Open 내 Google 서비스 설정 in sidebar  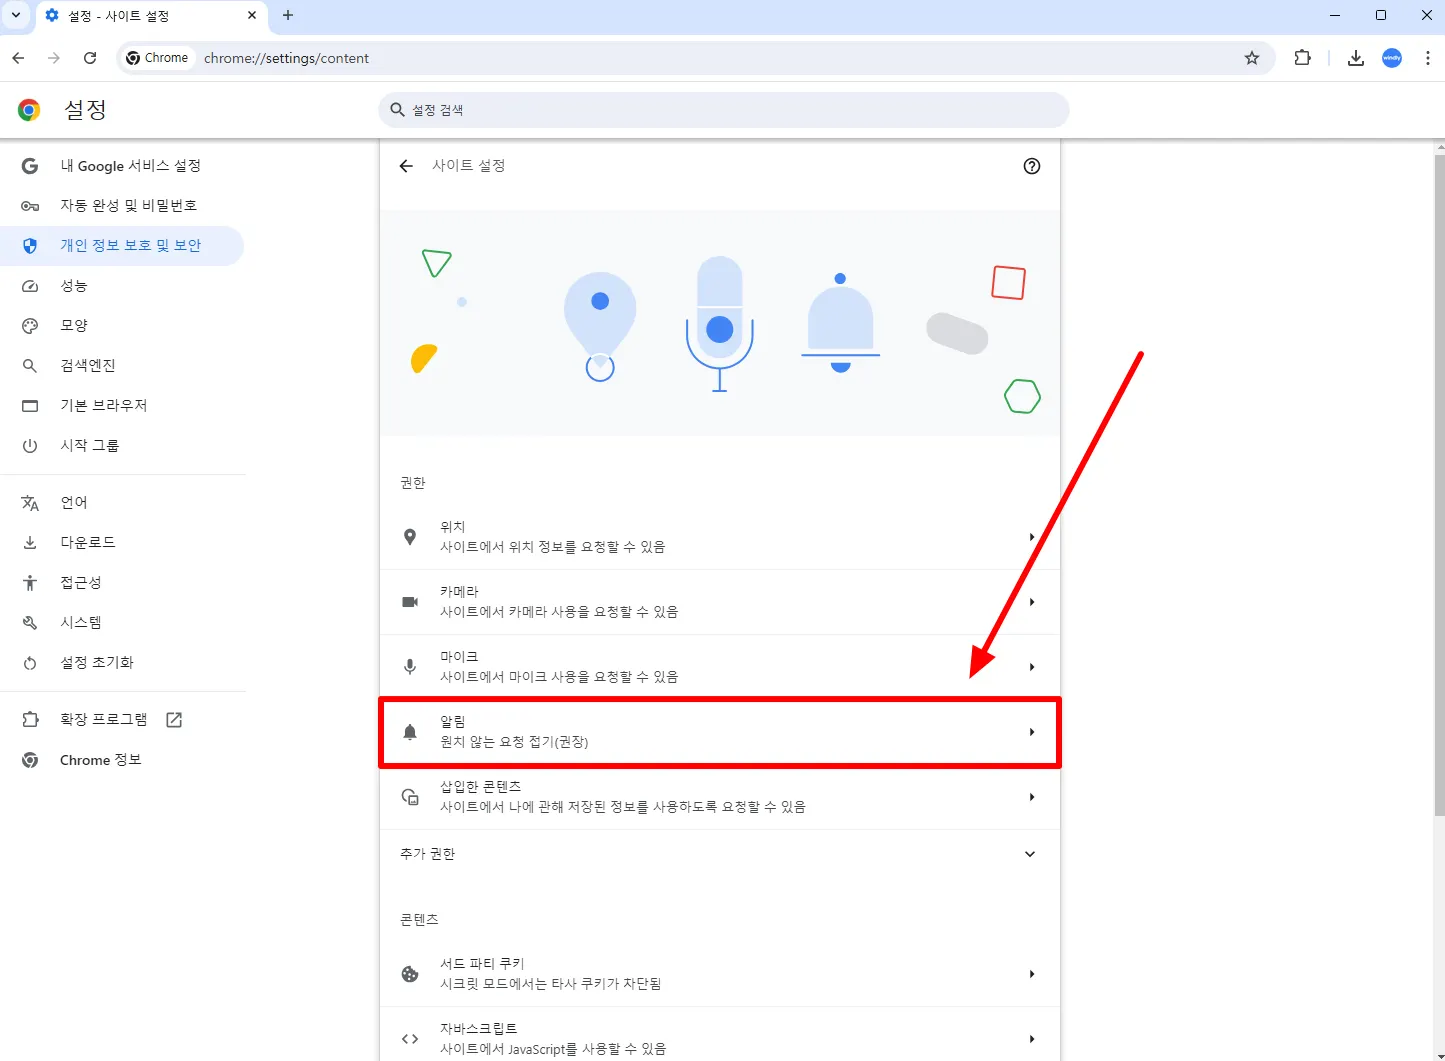point(122,166)
